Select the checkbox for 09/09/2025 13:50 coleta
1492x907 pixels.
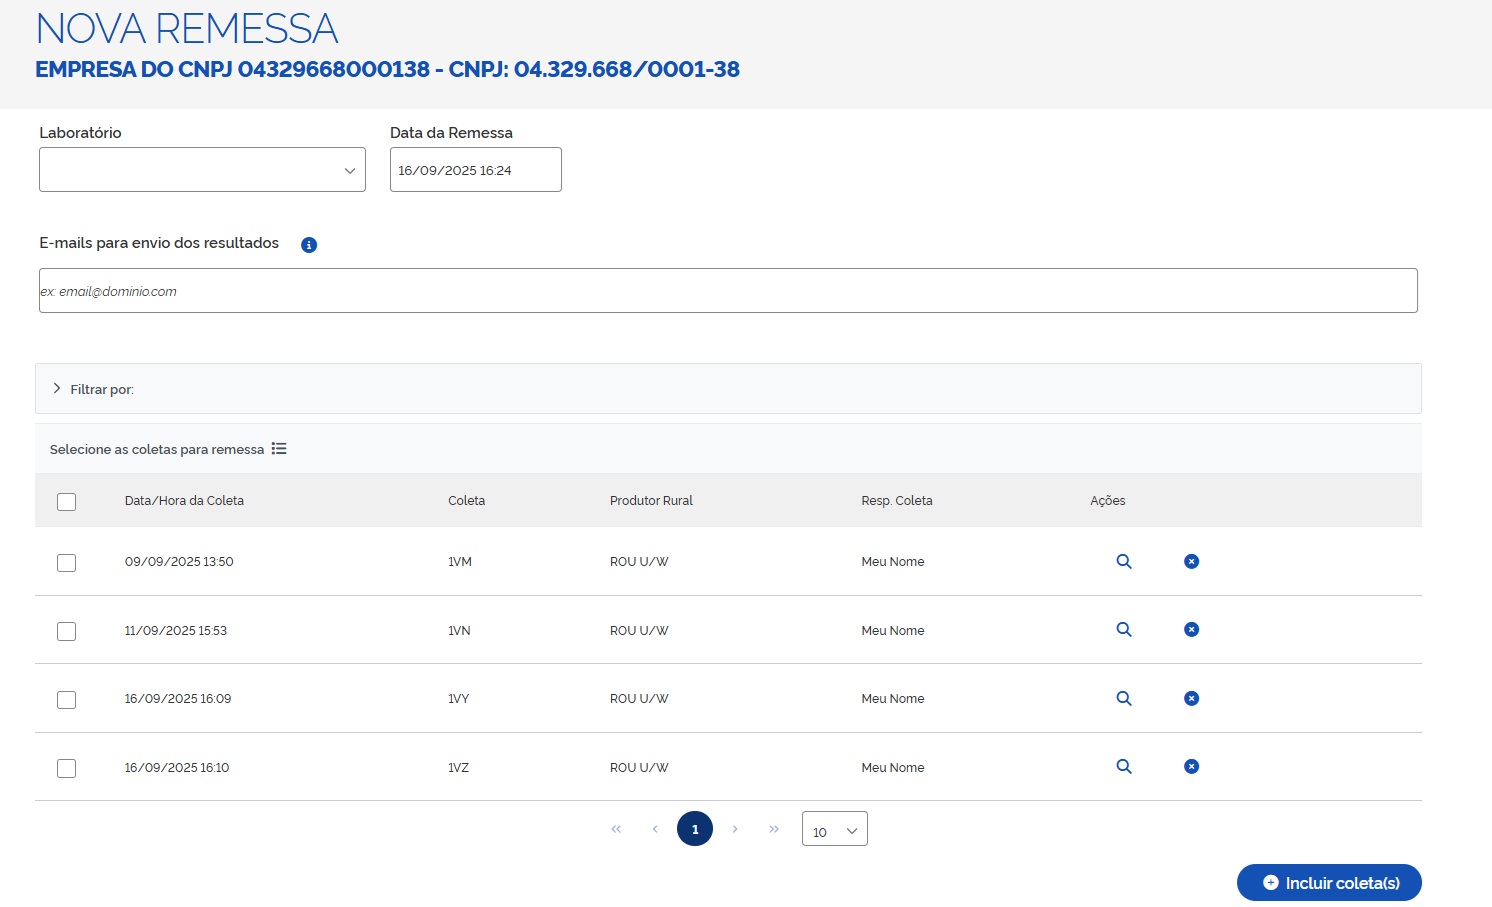(x=67, y=563)
